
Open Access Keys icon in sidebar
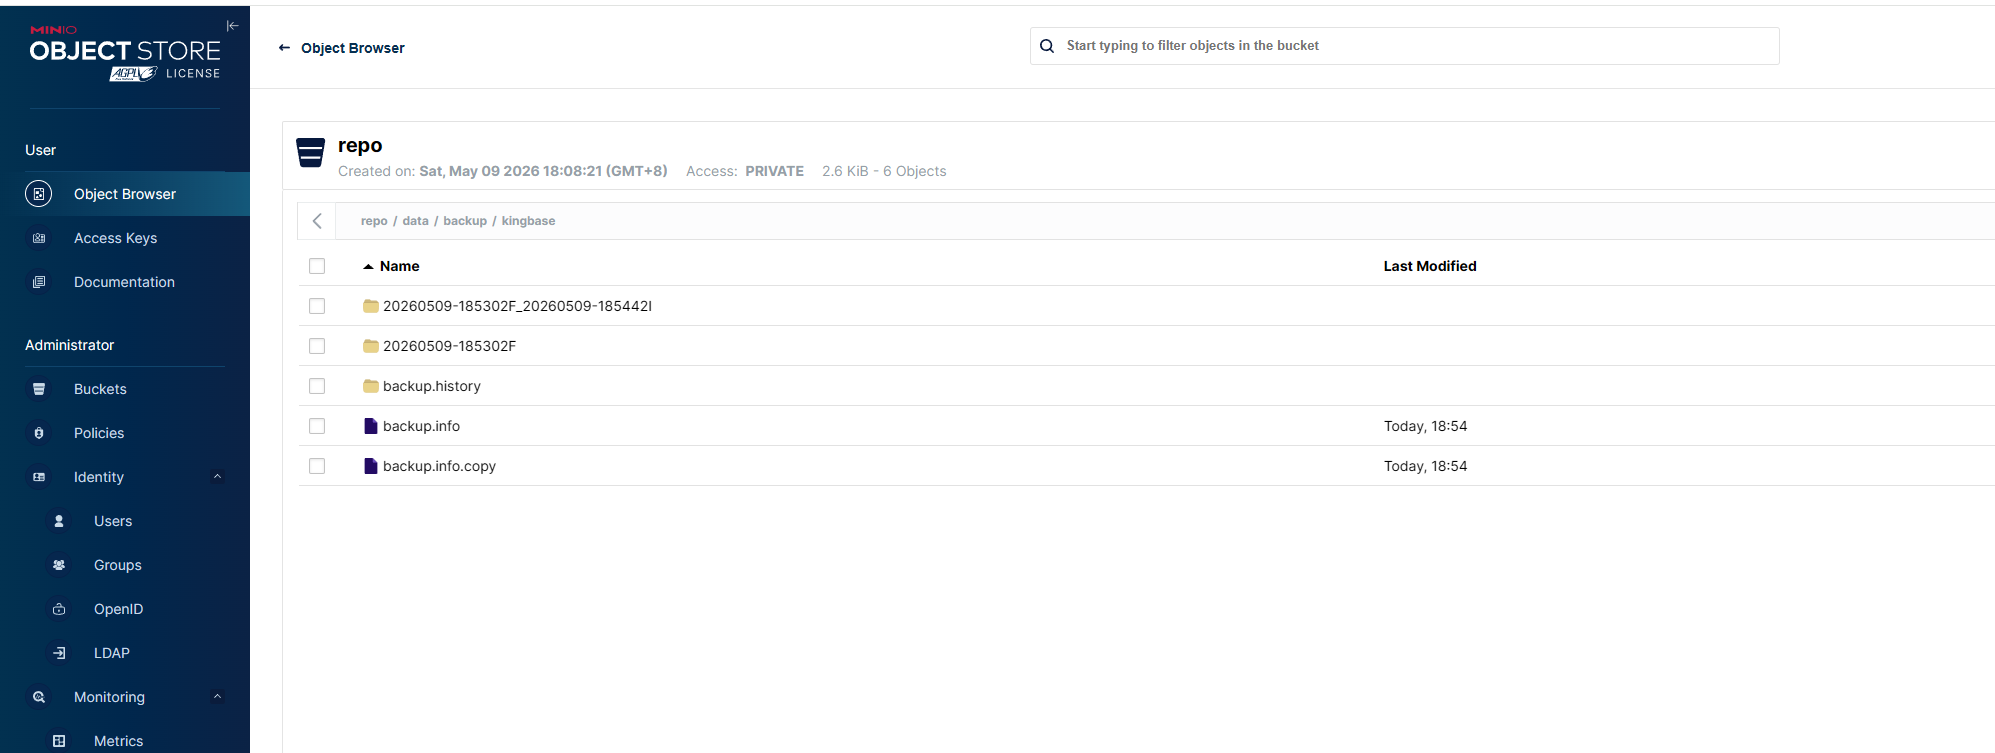click(39, 238)
